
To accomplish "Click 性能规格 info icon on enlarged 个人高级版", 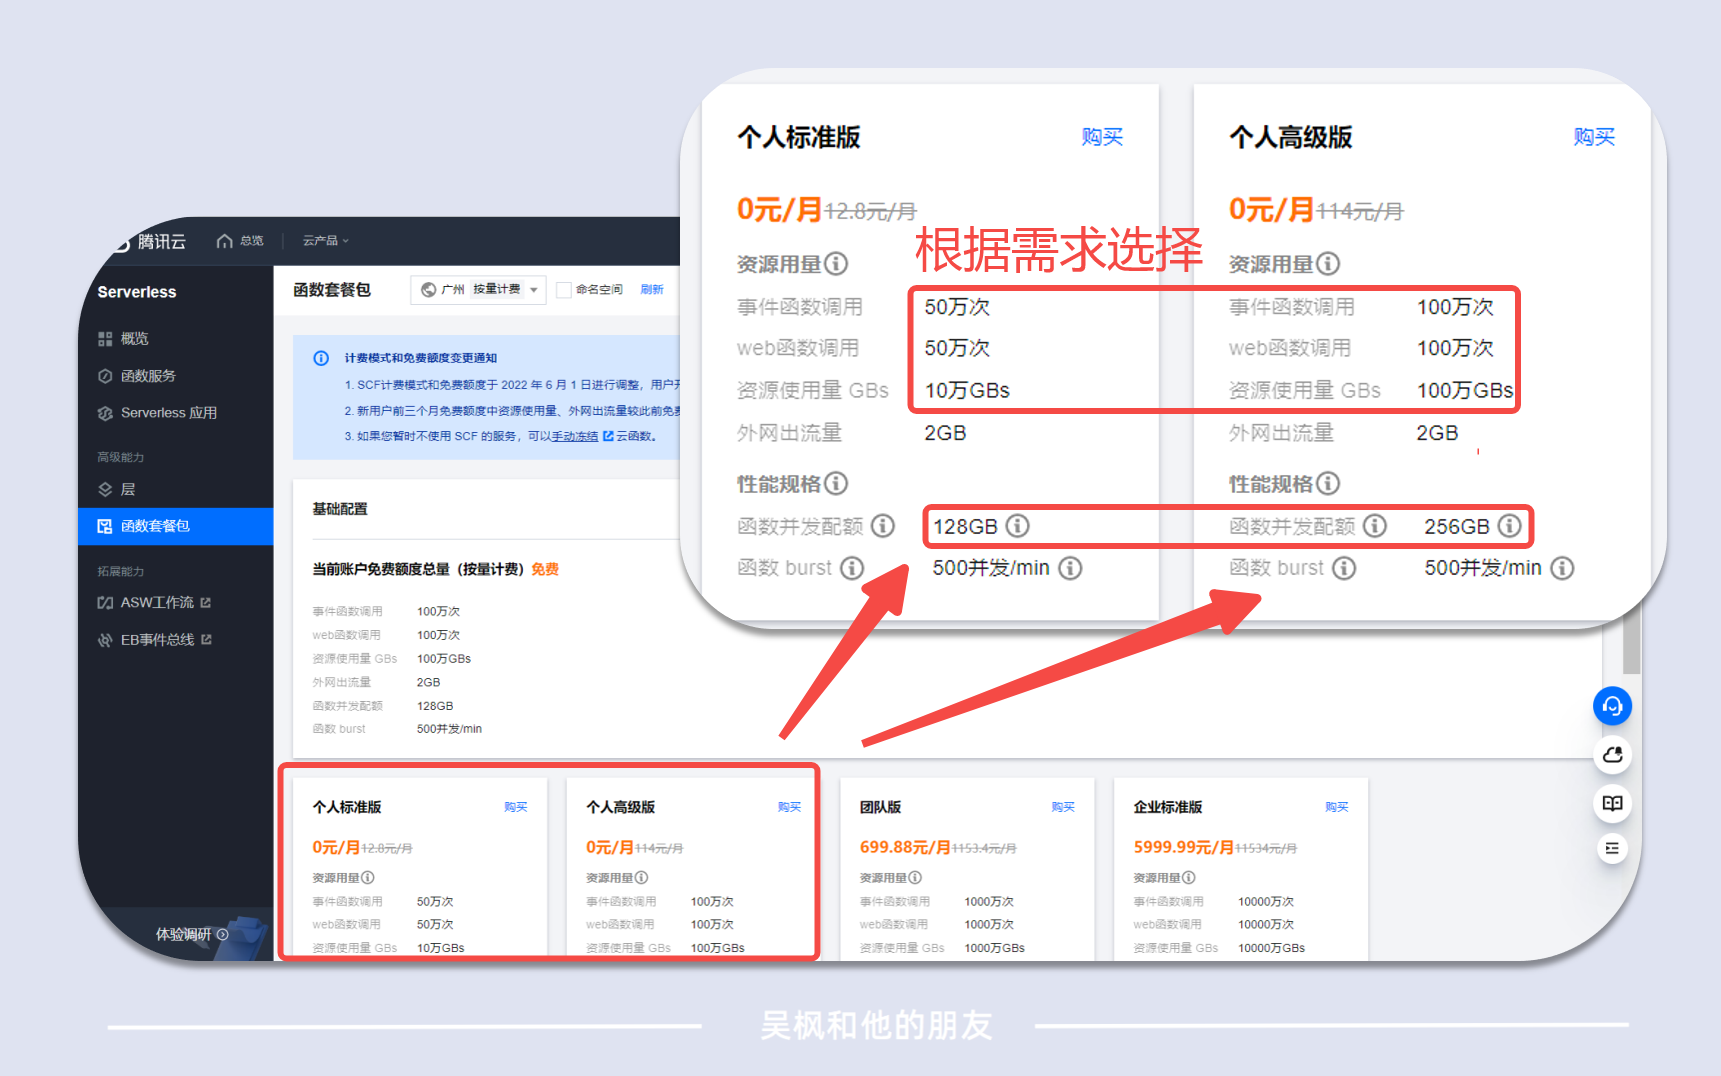I will tap(1328, 484).
